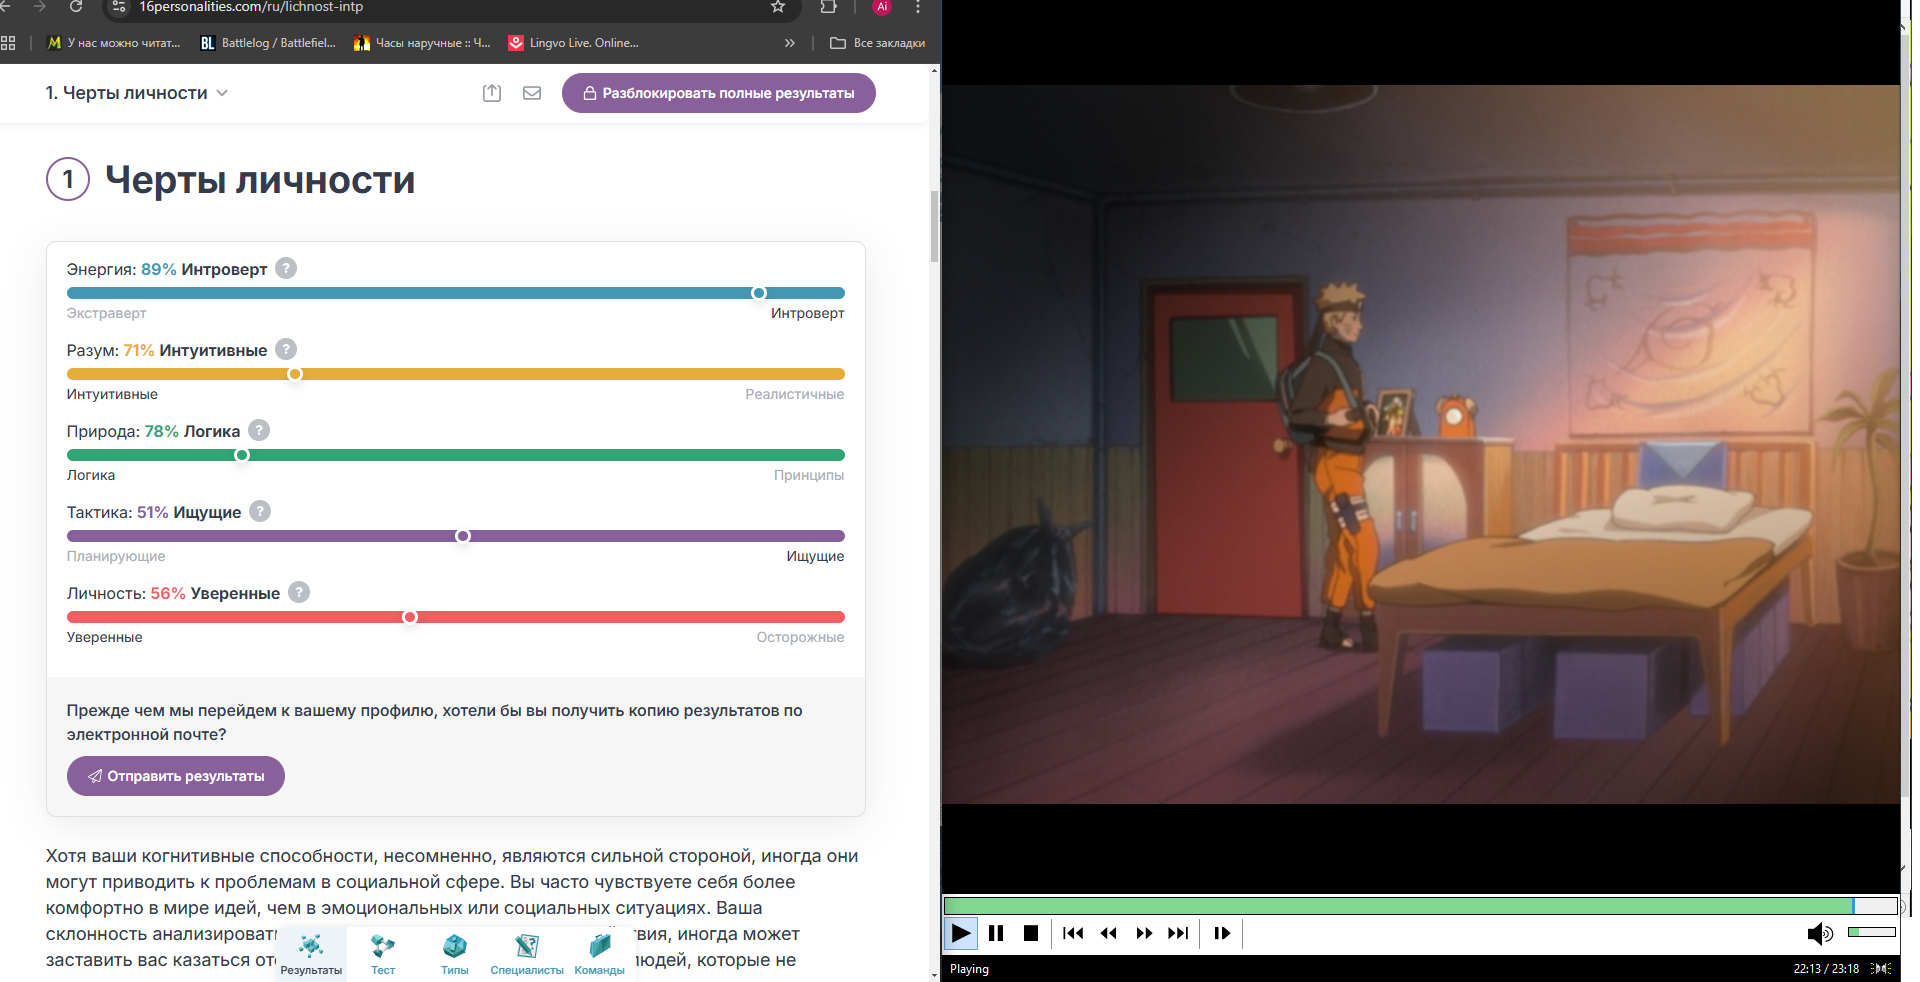Switch to Типы bottom tab
This screenshot has height=982, width=1920.
[x=455, y=954]
